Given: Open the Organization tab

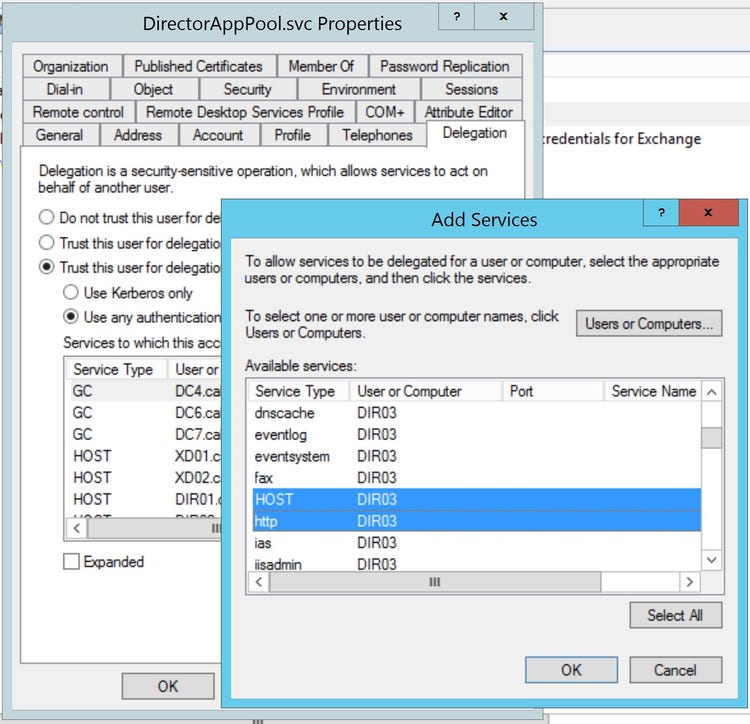Looking at the screenshot, I should 71,66.
